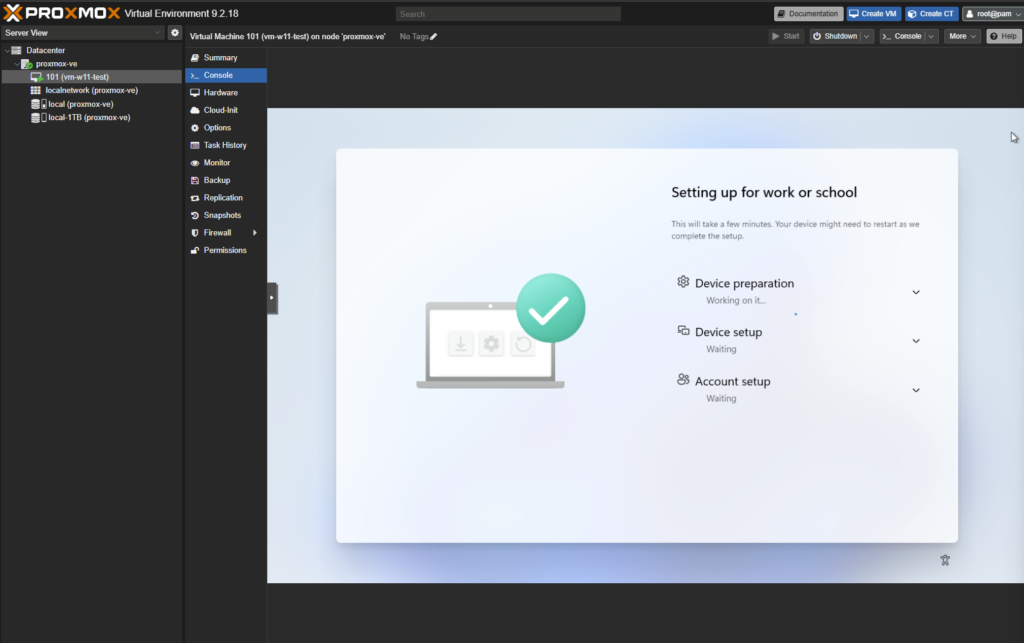Click the Shutdown button
Viewport: 1024px width, 643px height.
coord(835,37)
